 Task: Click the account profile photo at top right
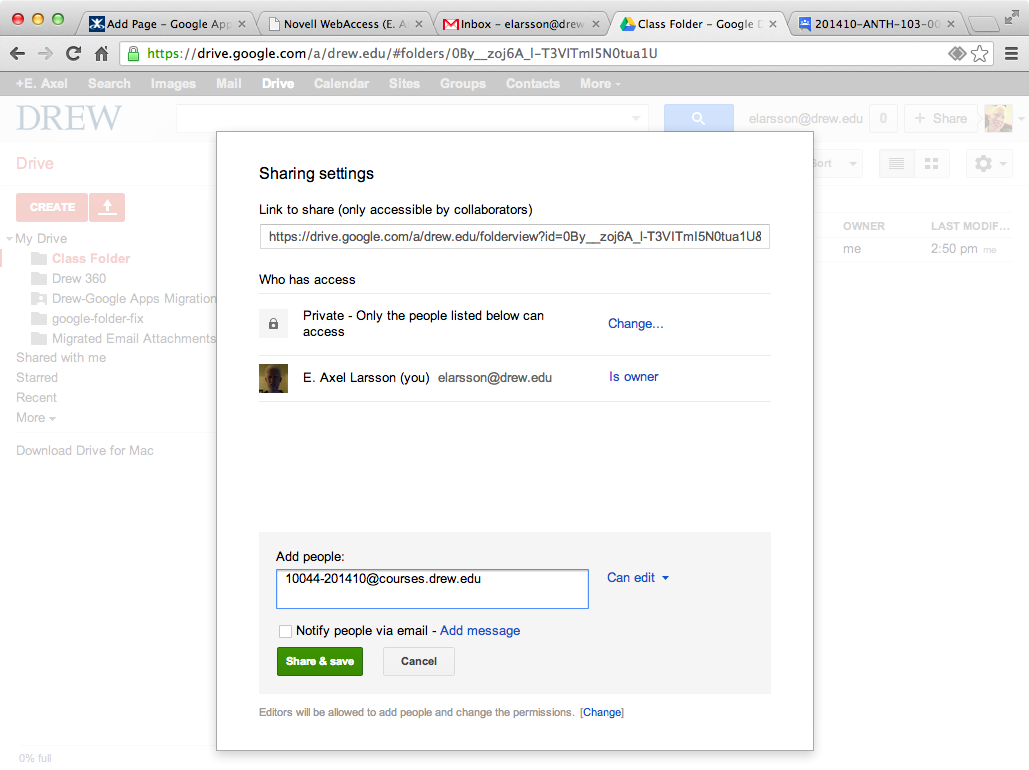998,118
